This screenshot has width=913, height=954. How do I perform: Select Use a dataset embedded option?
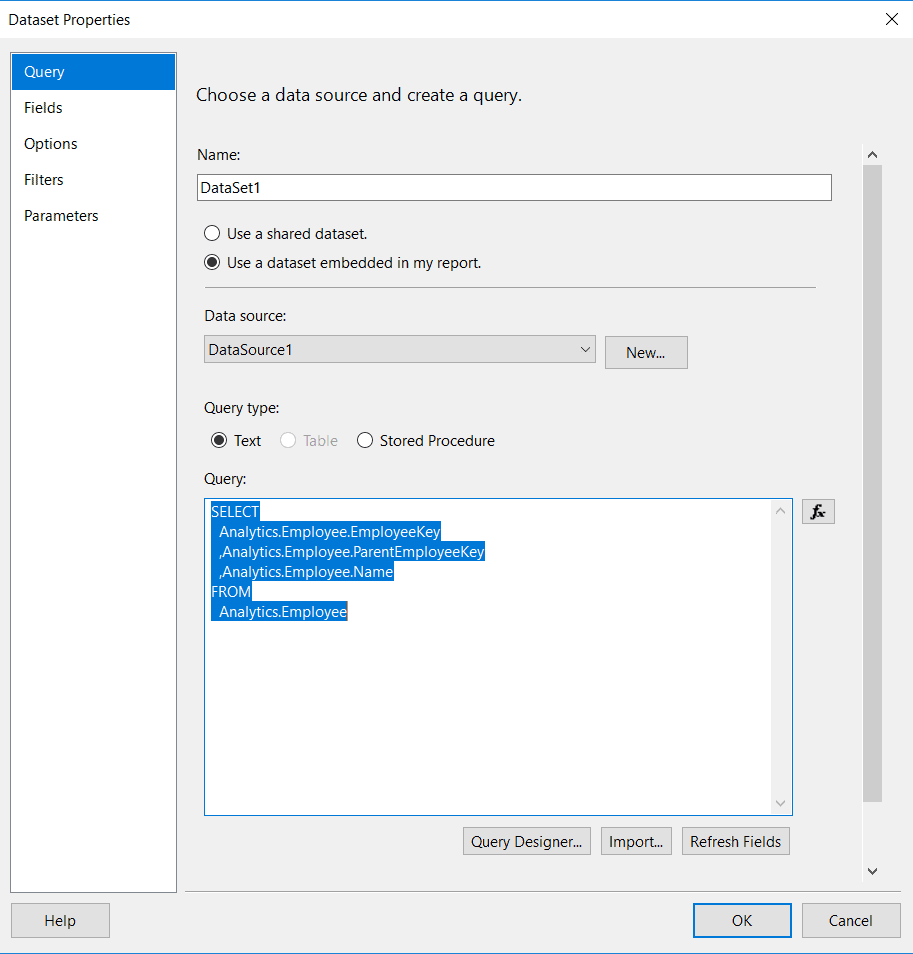pos(212,263)
